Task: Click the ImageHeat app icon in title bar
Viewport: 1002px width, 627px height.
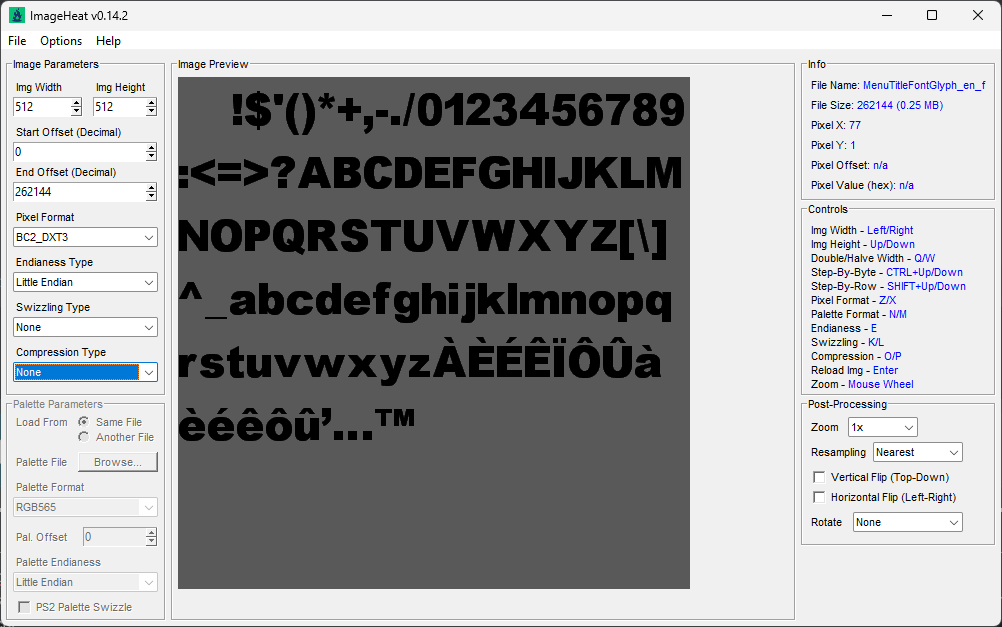Action: [x=17, y=15]
